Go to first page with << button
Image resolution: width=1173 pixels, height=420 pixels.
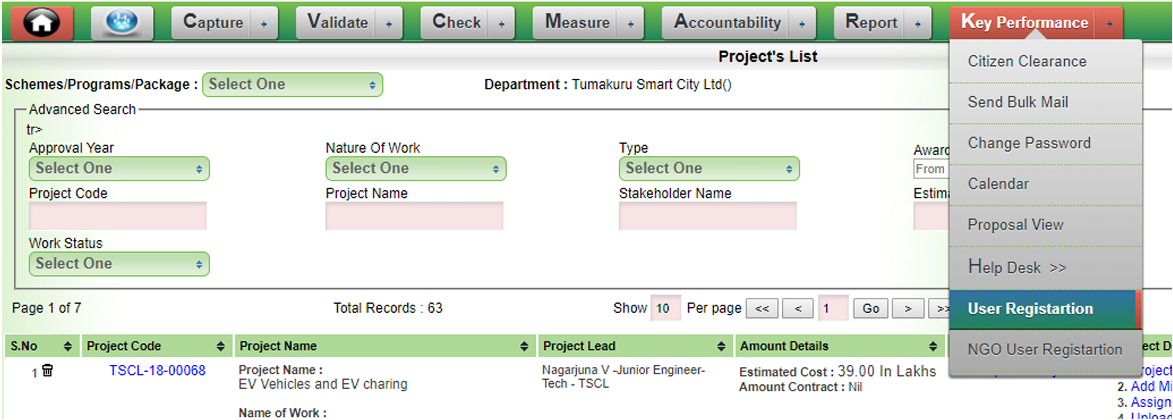tap(761, 309)
